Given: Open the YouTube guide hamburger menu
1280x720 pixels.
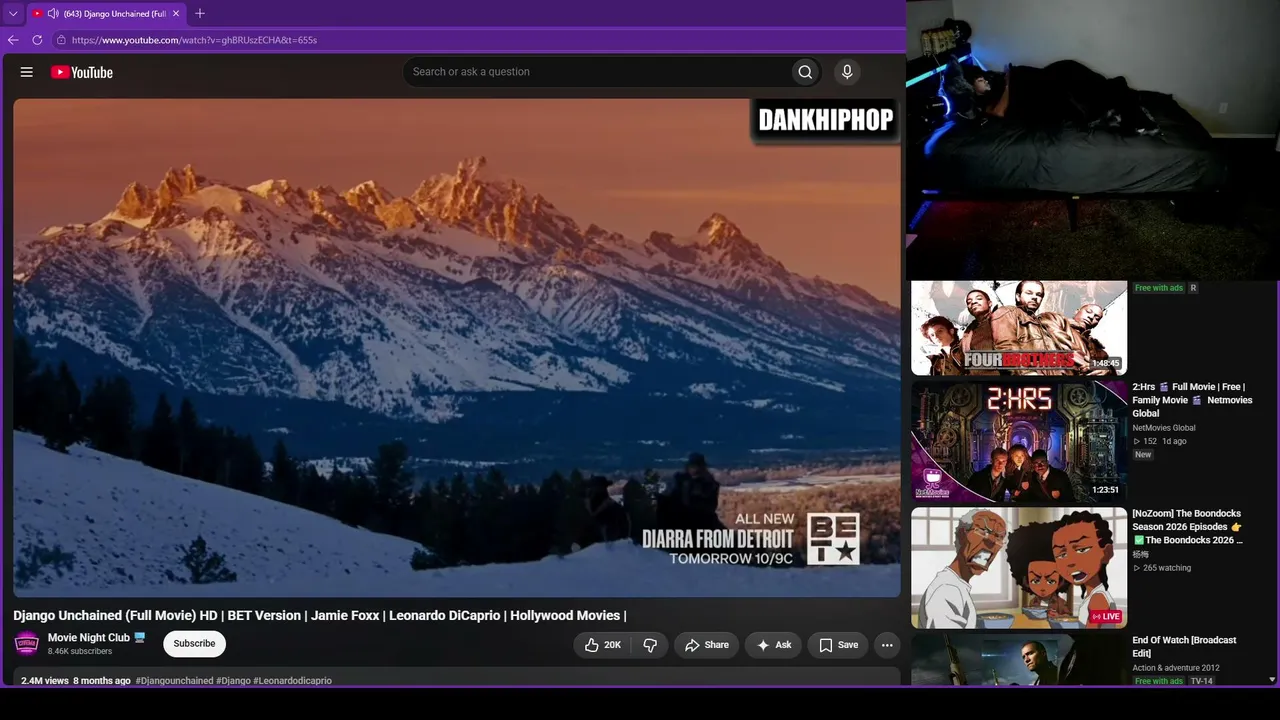Looking at the screenshot, I should pyautogui.click(x=27, y=72).
